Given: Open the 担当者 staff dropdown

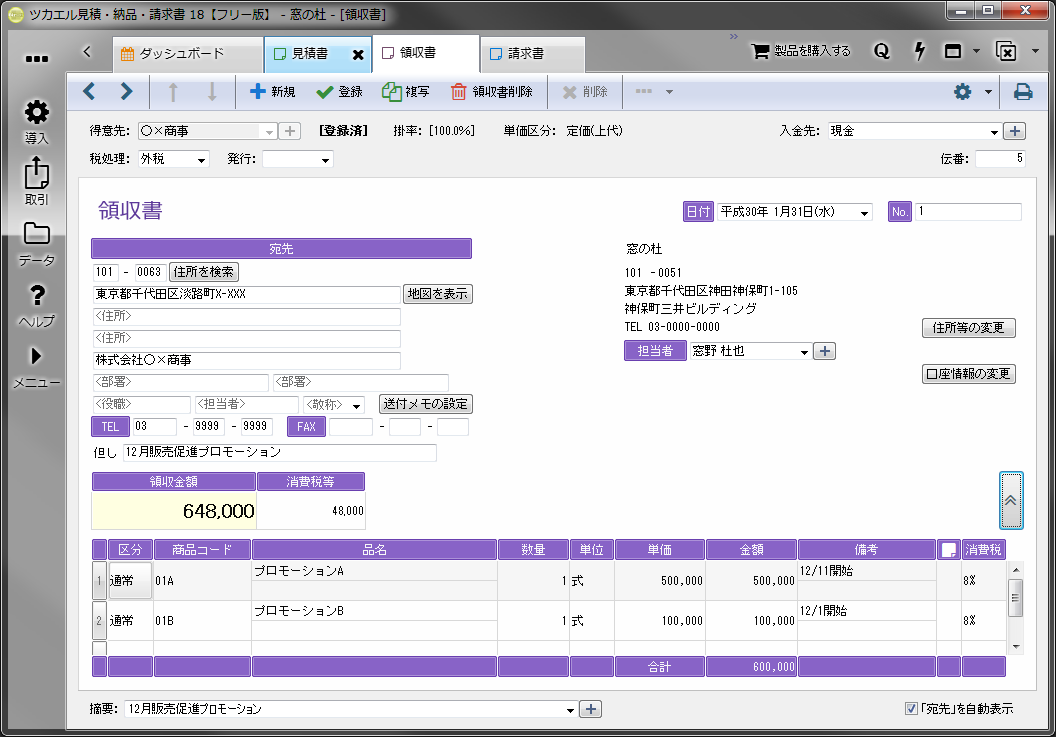Looking at the screenshot, I should [806, 351].
